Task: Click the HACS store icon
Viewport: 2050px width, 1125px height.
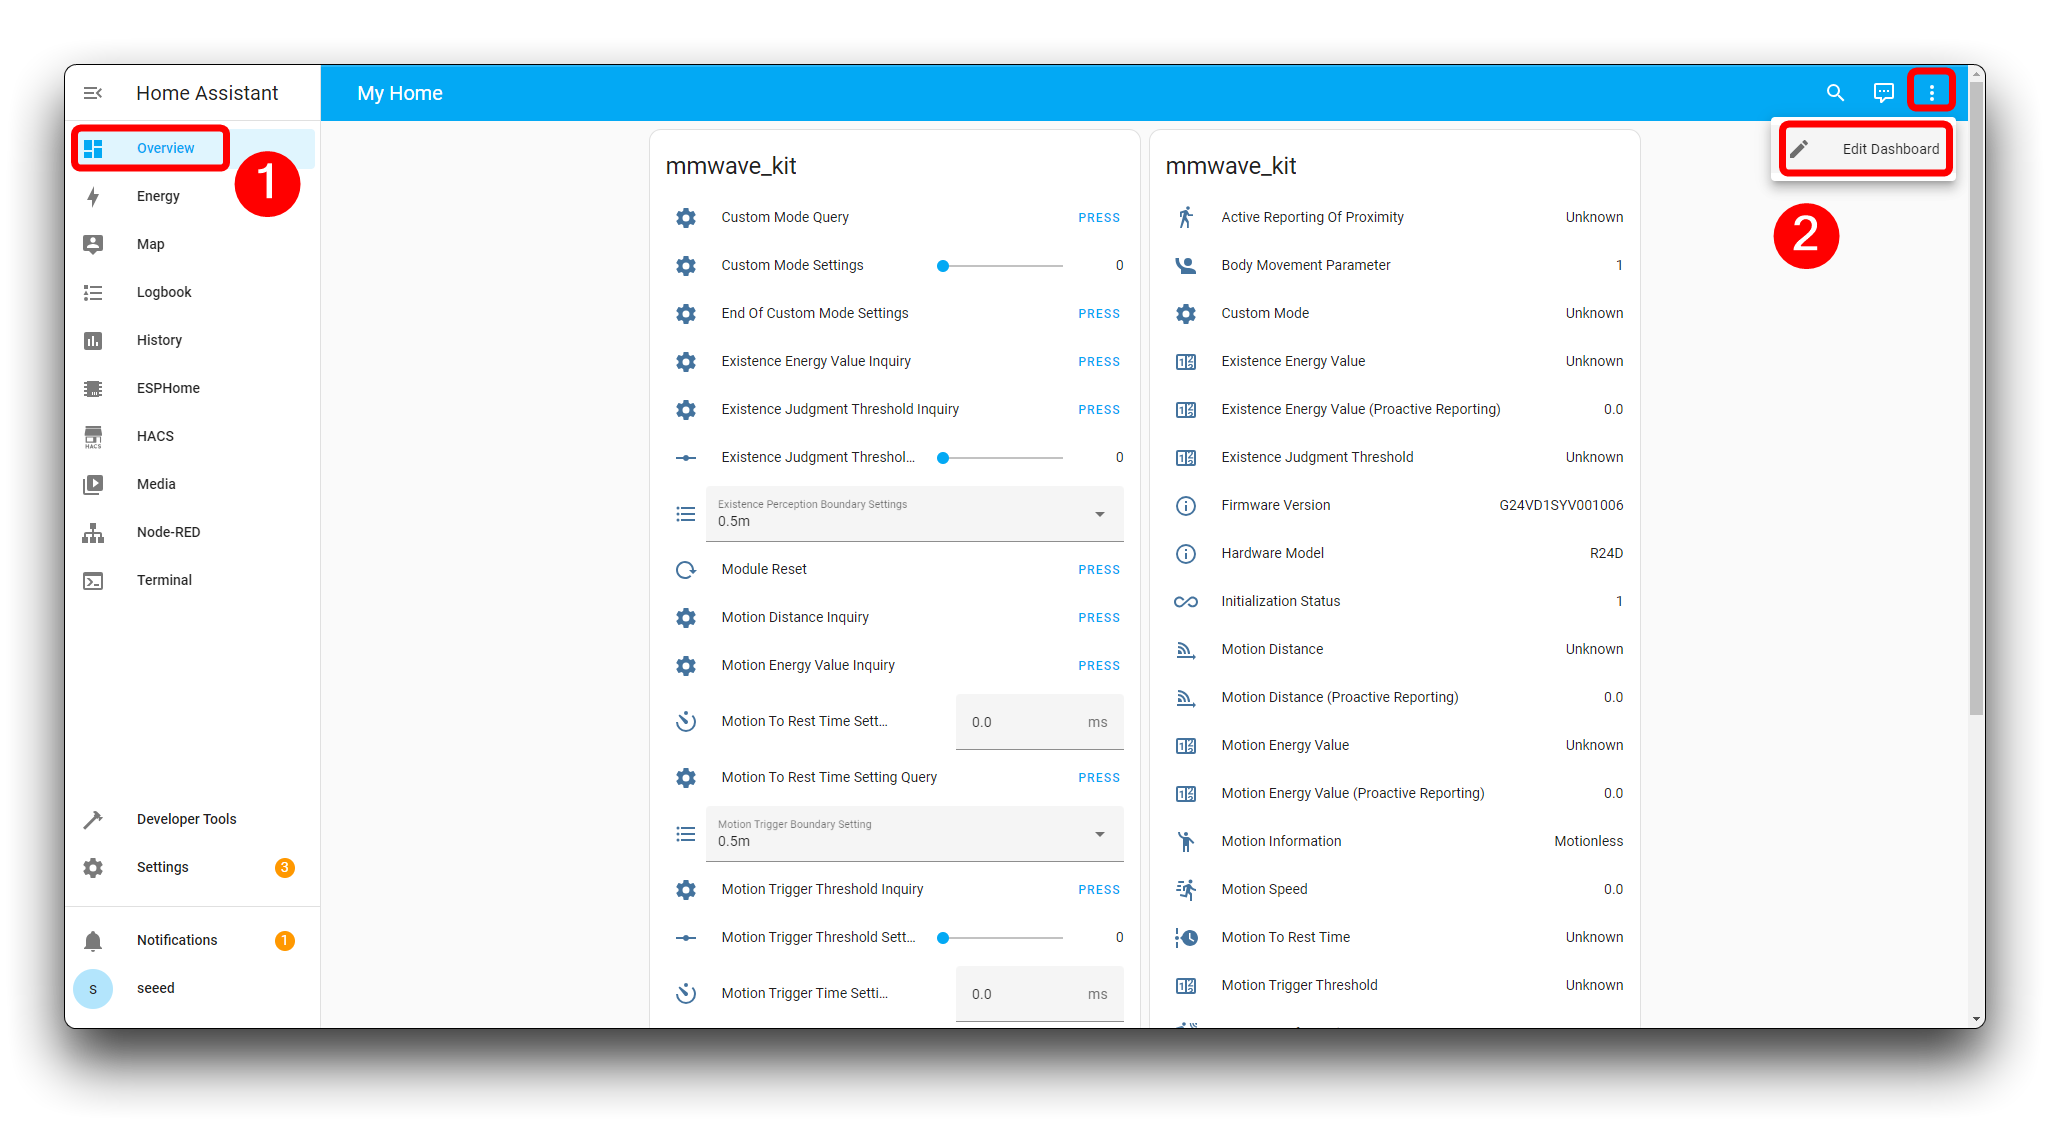Action: tap(93, 436)
